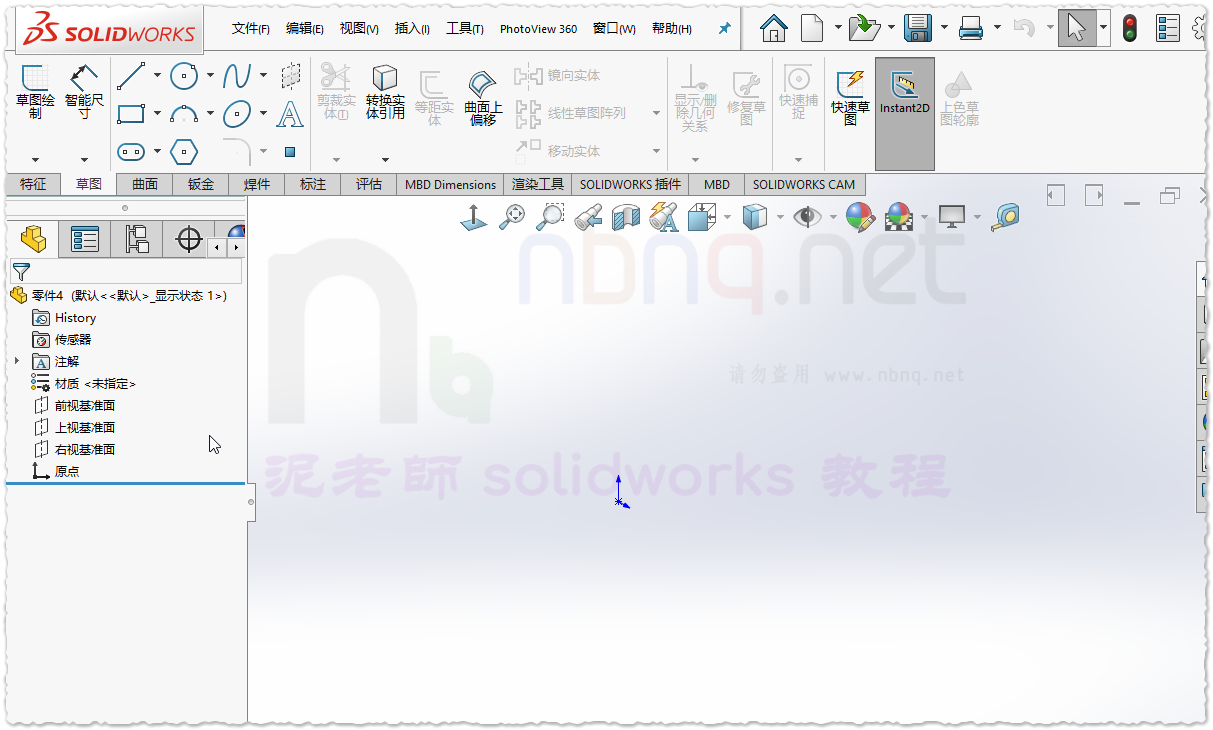The height and width of the screenshot is (730, 1213).
Task: Click the View Orientation triad icon
Action: [703, 216]
